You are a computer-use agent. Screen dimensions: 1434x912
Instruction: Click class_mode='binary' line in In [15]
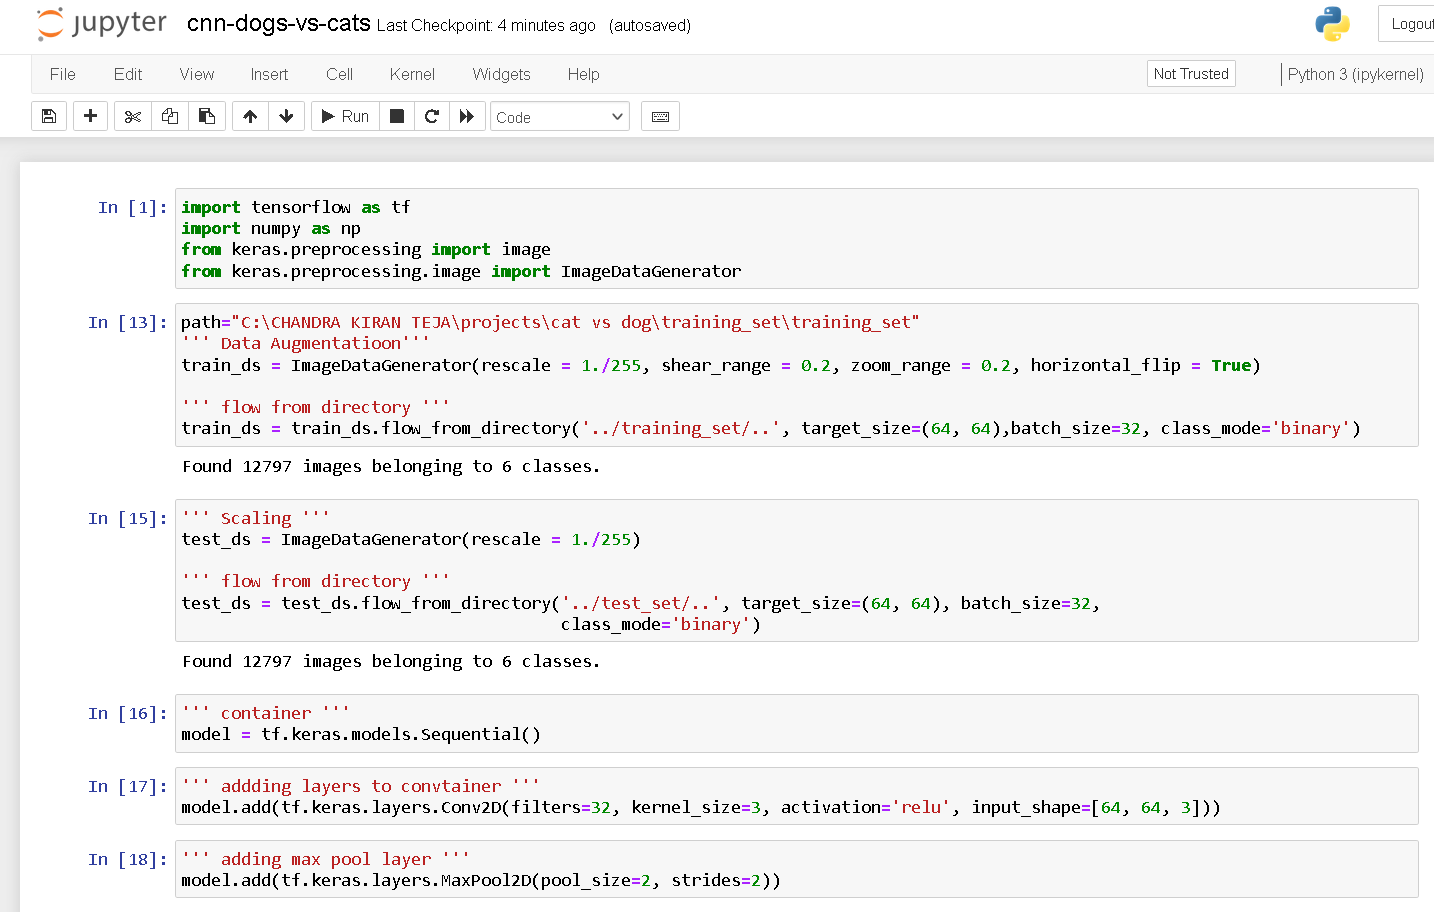pyautogui.click(x=660, y=624)
